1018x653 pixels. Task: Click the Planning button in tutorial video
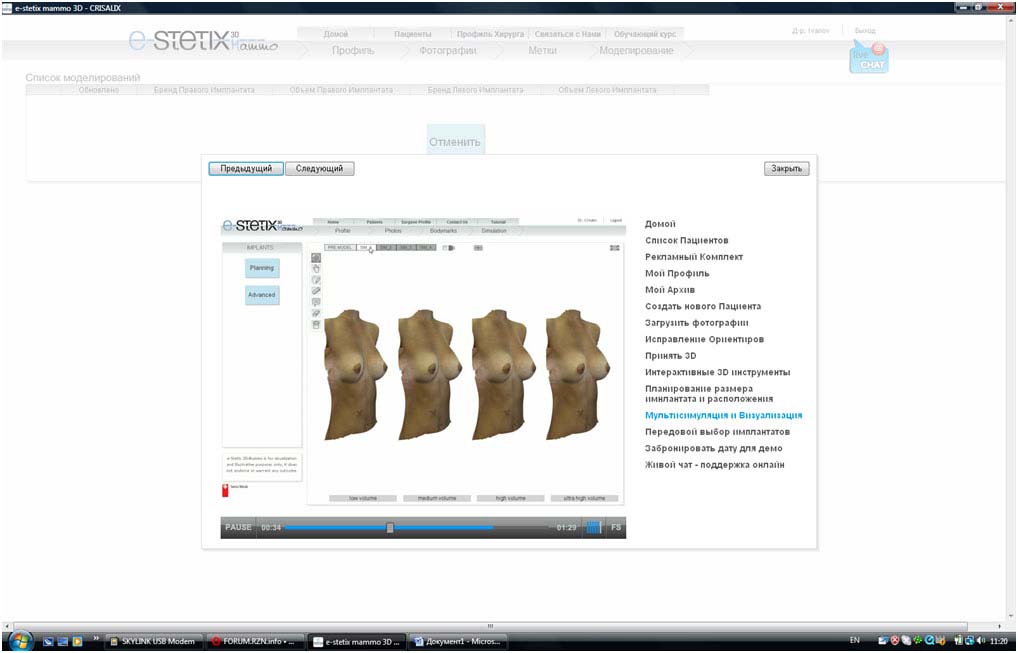point(262,268)
